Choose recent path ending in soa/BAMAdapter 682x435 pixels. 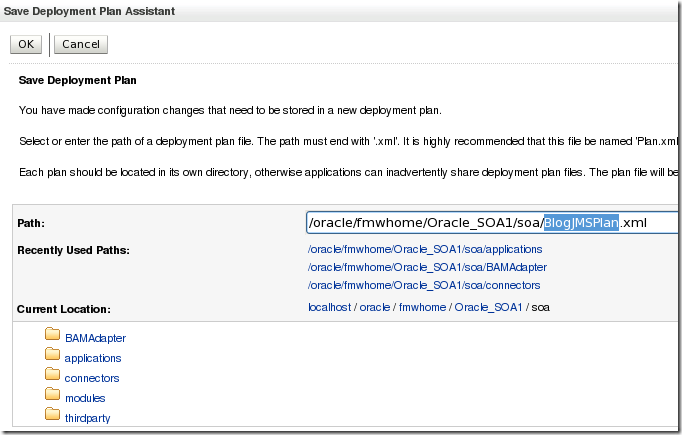427,267
